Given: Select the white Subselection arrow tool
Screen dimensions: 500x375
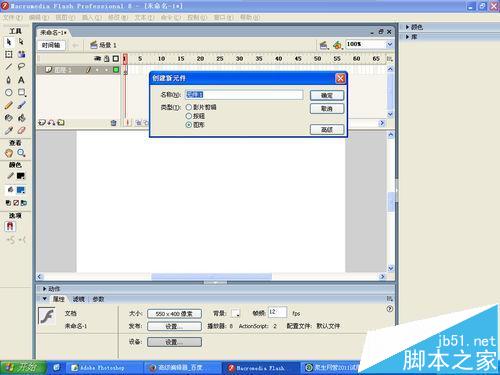Looking at the screenshot, I should tap(21, 42).
